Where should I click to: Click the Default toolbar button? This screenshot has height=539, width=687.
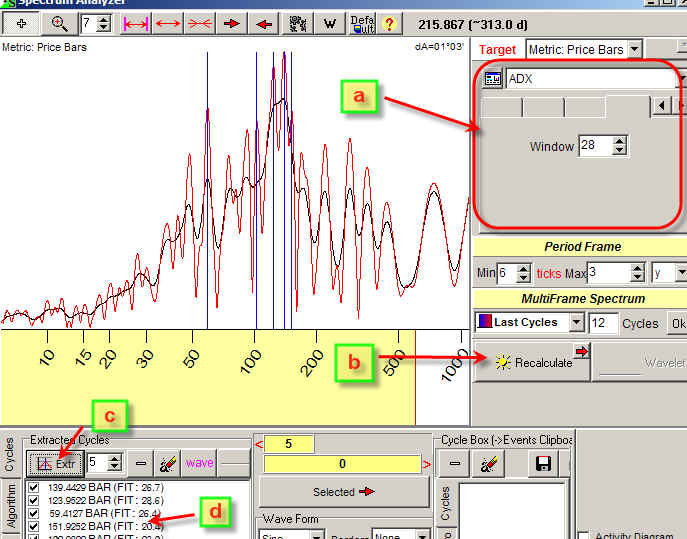click(x=360, y=22)
